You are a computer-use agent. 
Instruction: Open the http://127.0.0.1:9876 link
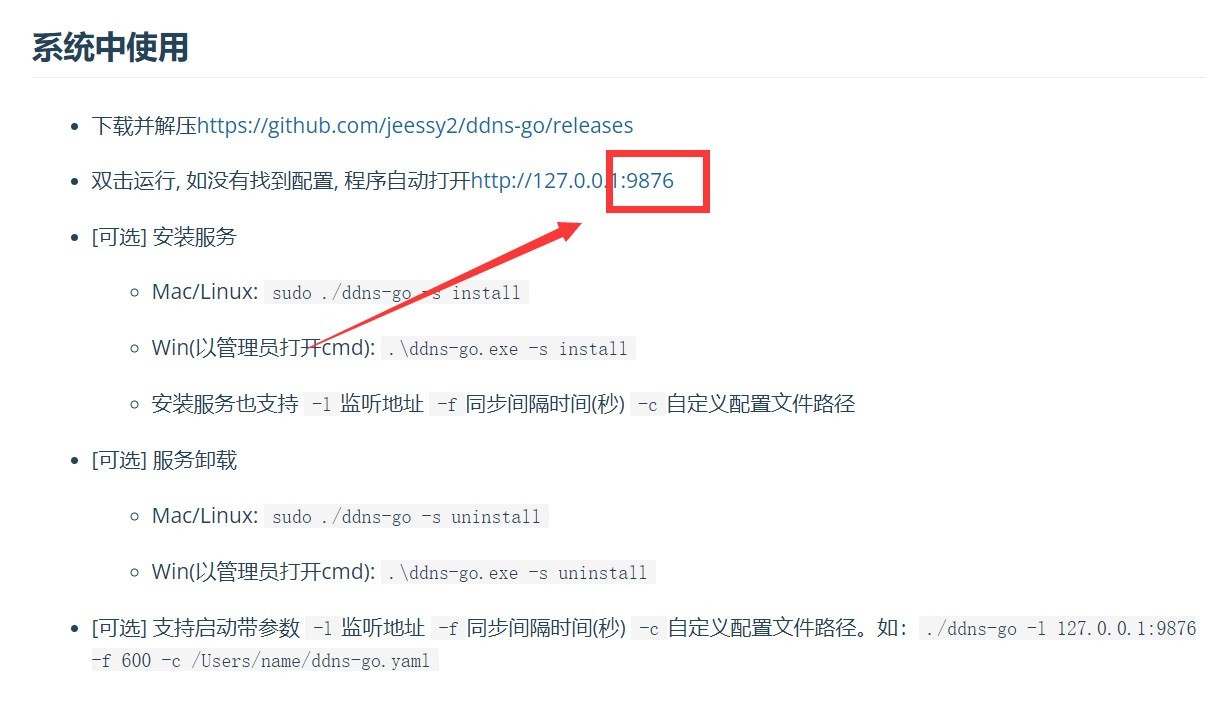tap(572, 181)
